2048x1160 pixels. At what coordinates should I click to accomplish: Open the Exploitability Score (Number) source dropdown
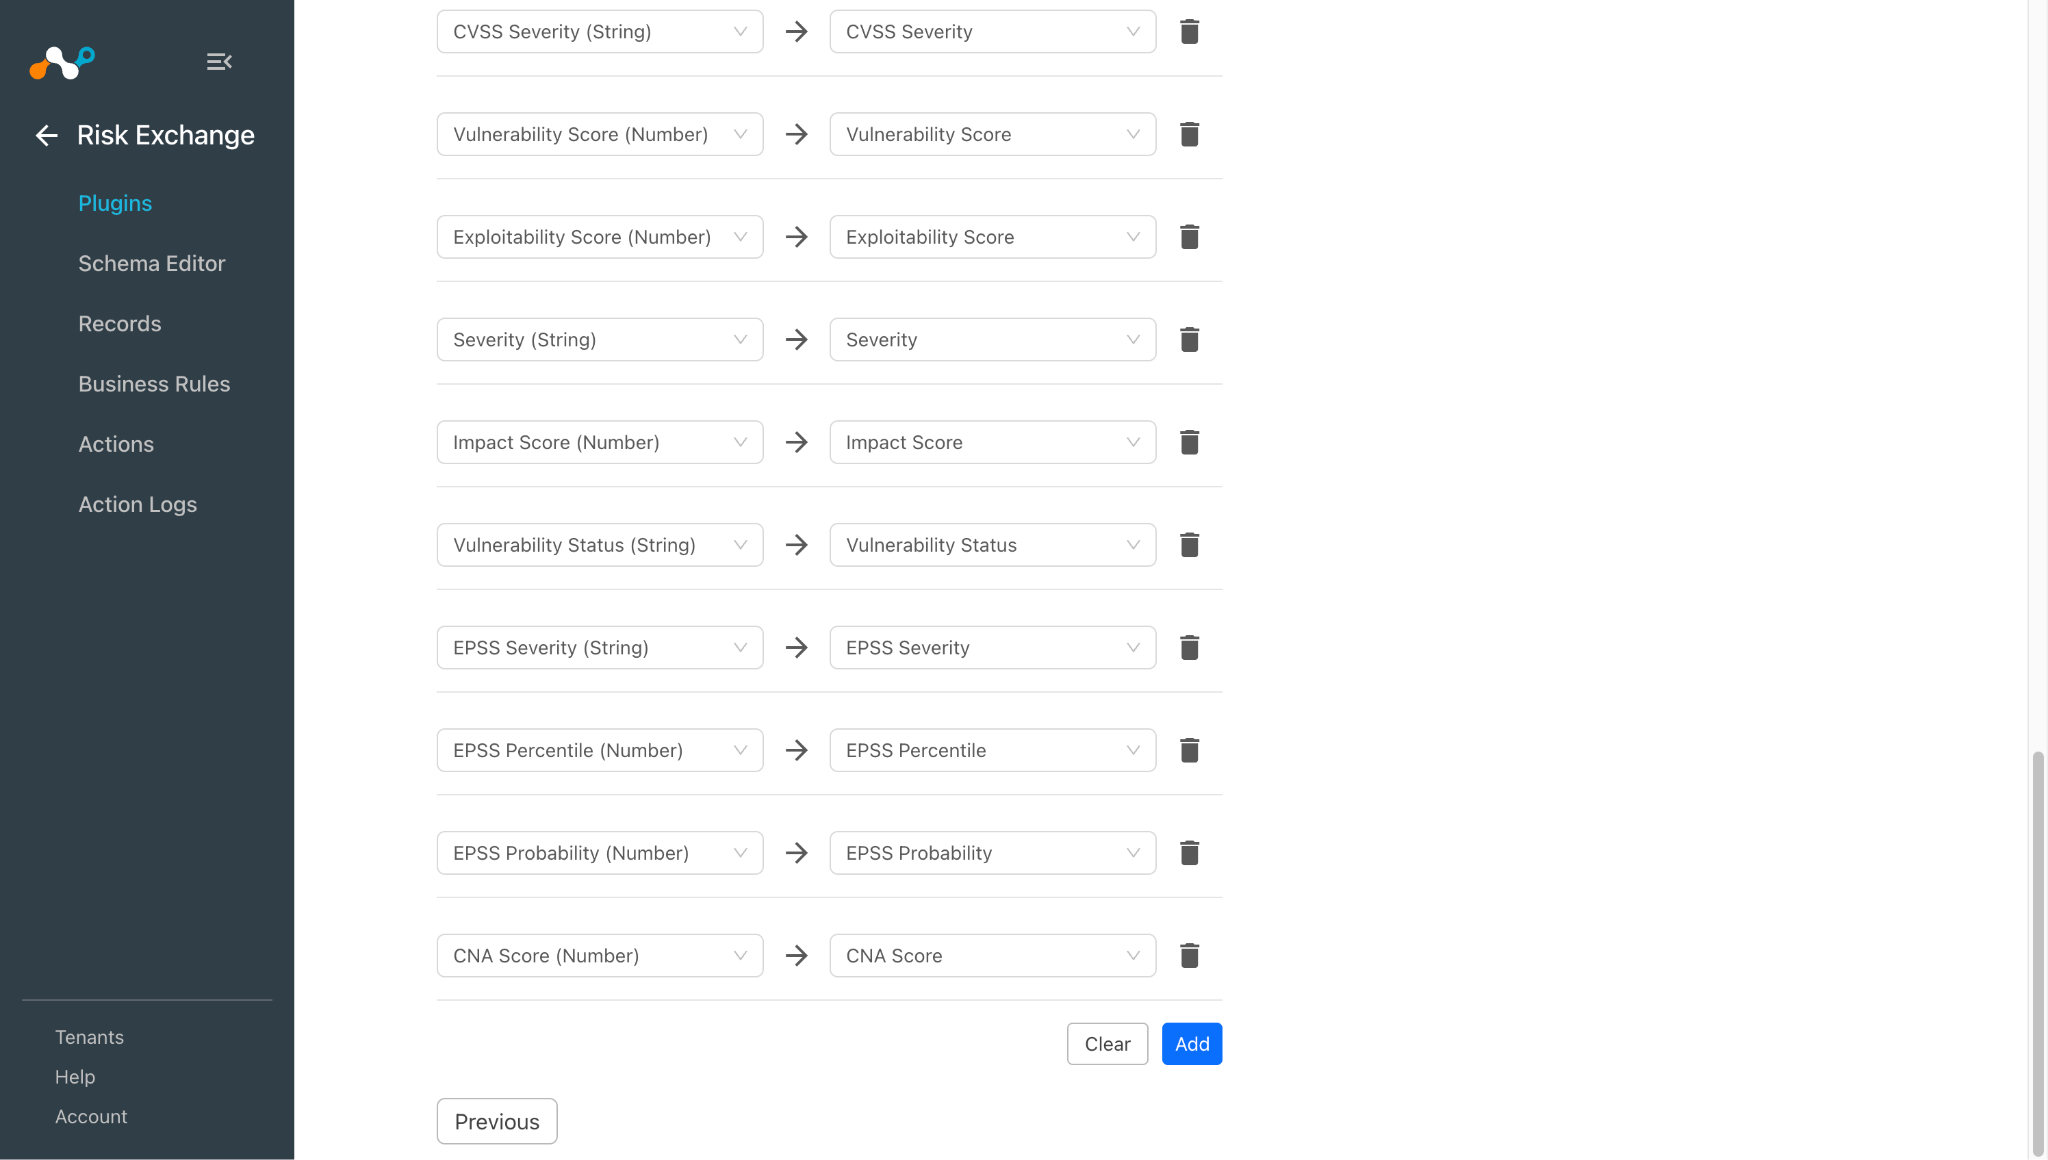tap(600, 237)
